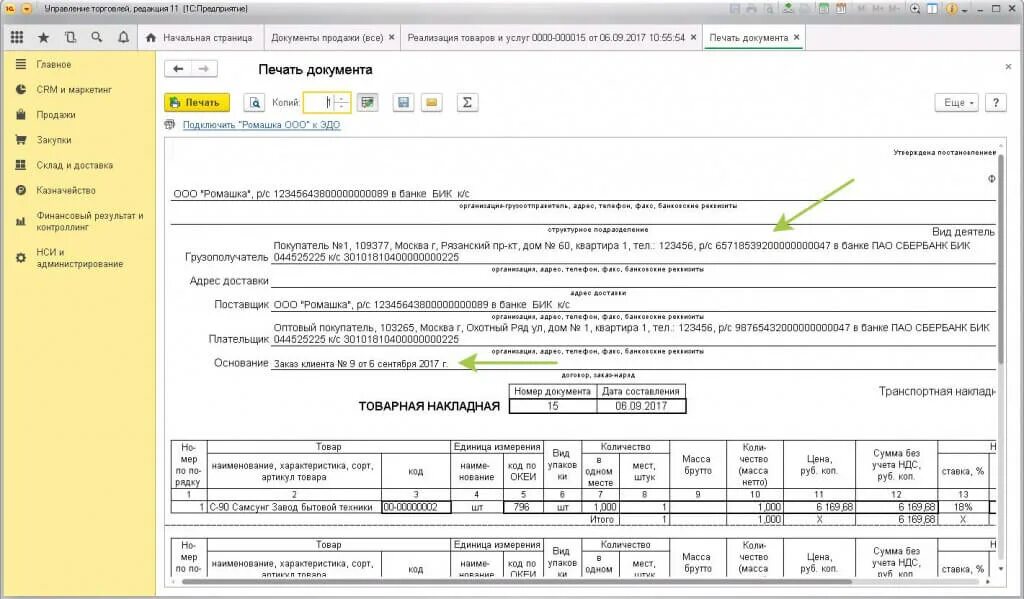Open НСИ и администрирование section
Screen dimensions: 1024x599
click(78, 258)
